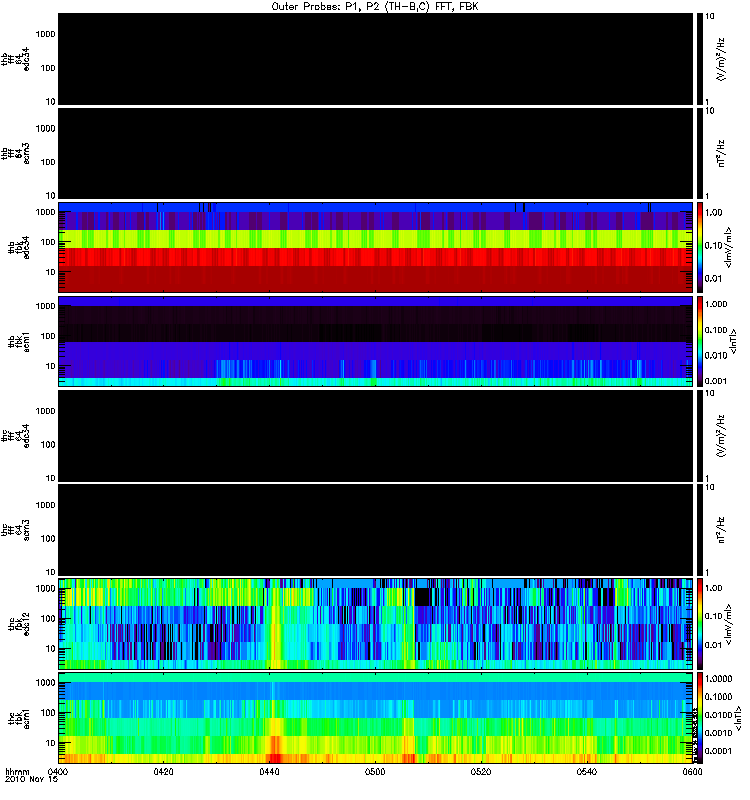Image resolution: width=750 pixels, height=800 pixels.
Task: Click the "hhmm" axis unit label
Action: click(17, 771)
